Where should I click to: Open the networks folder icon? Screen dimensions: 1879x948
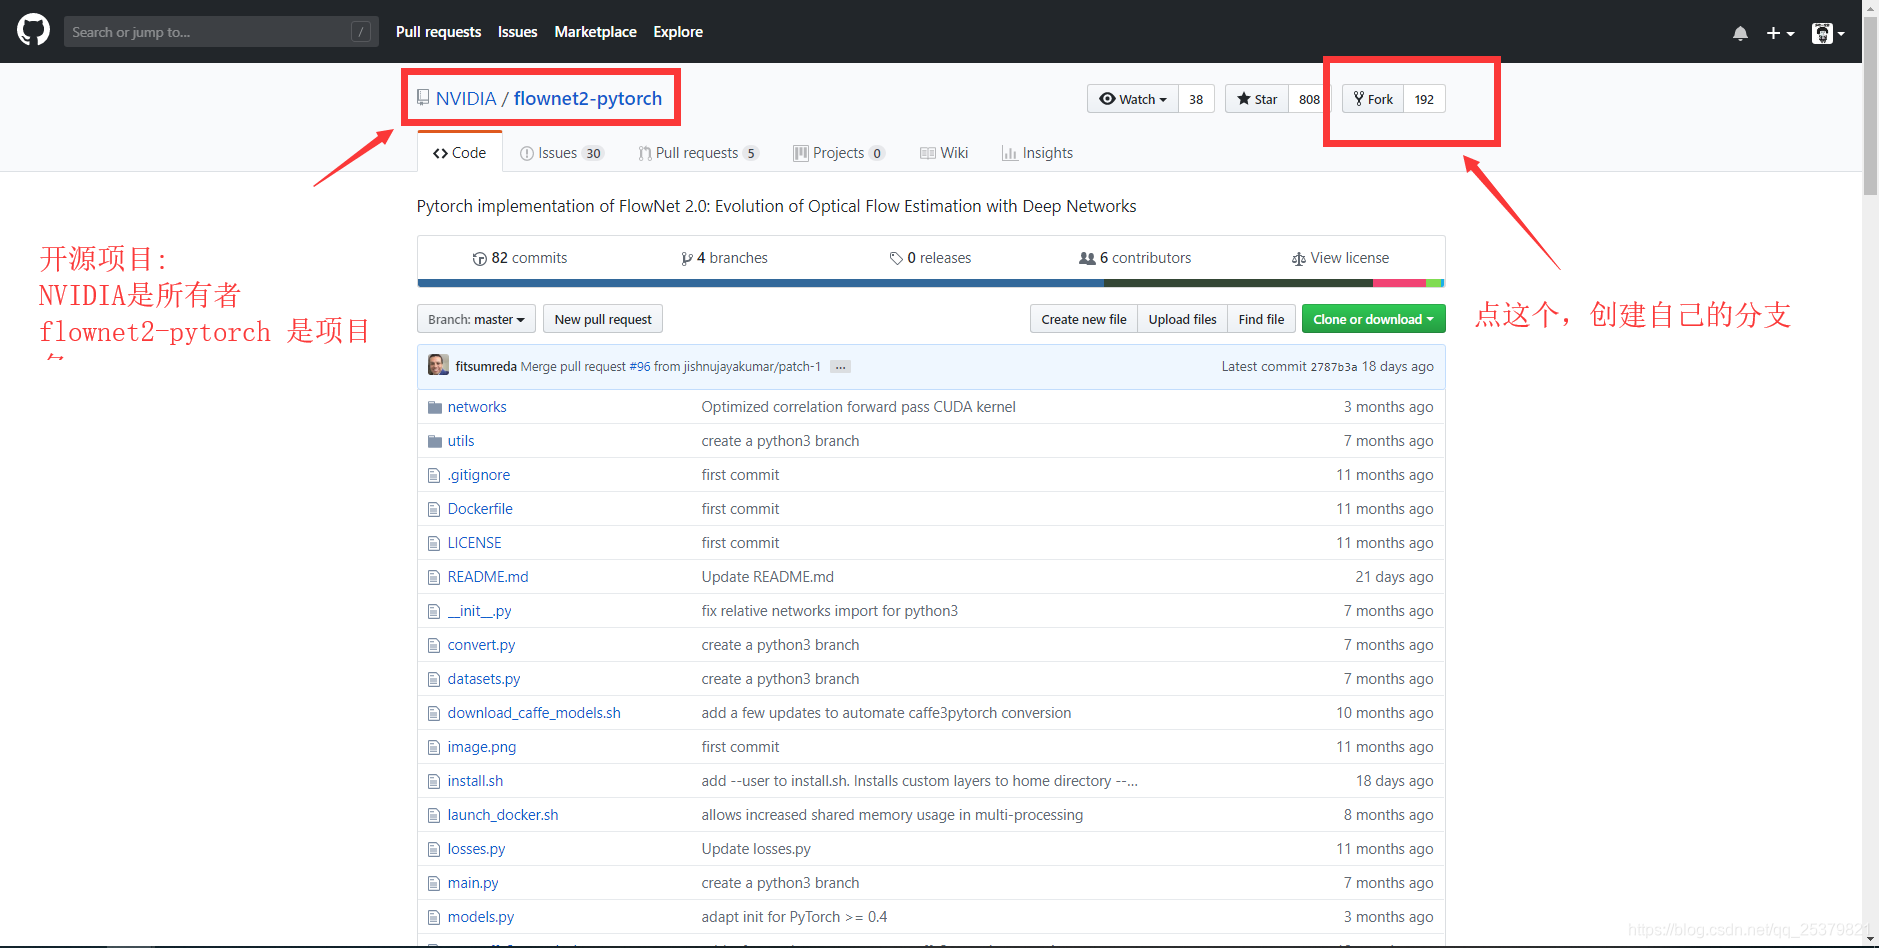(434, 407)
